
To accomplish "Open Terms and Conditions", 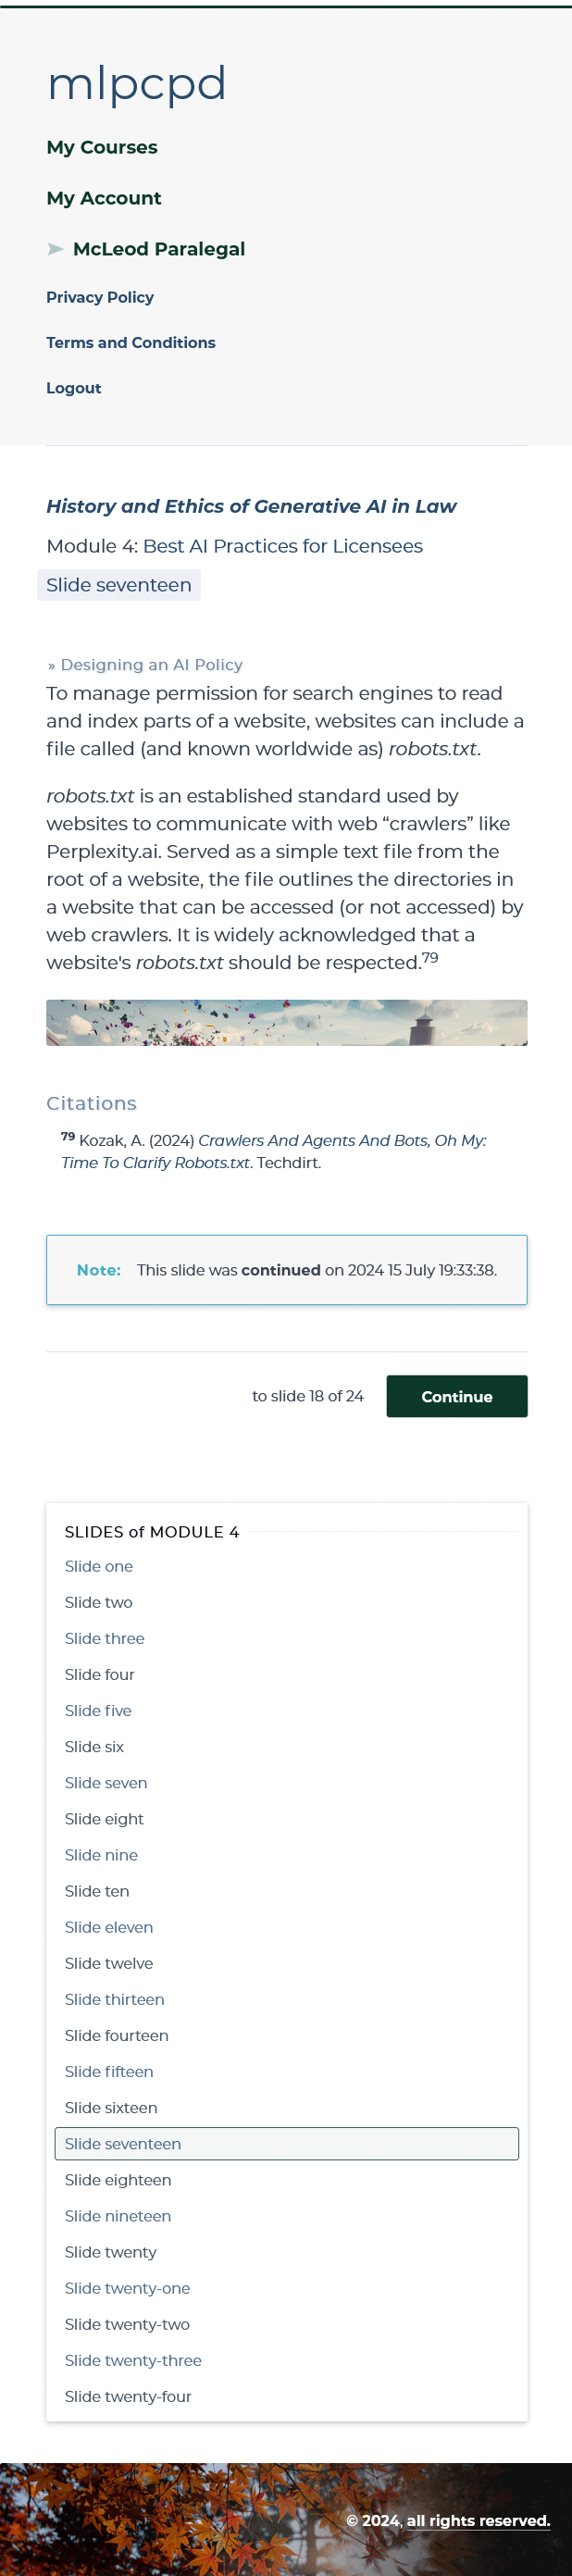I will click(131, 342).
